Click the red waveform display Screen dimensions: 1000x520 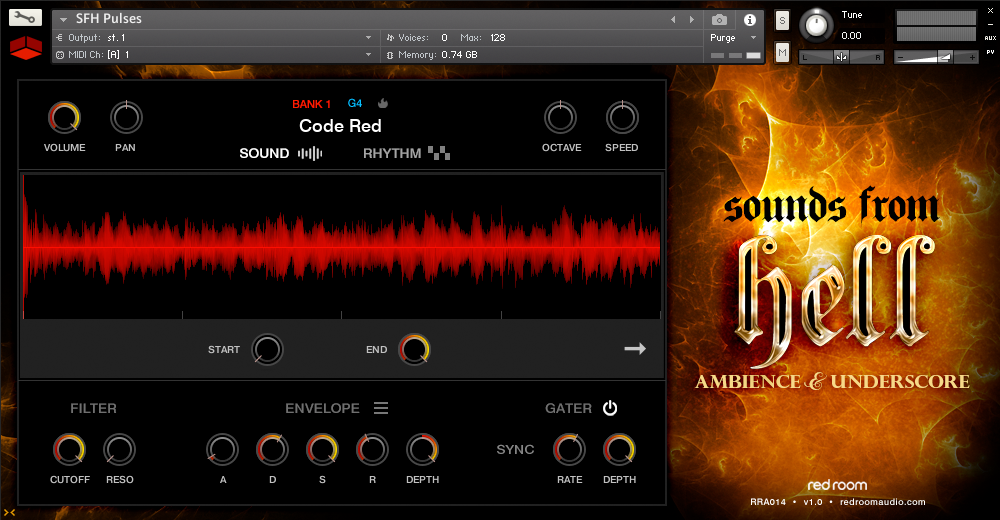pyautogui.click(x=342, y=246)
